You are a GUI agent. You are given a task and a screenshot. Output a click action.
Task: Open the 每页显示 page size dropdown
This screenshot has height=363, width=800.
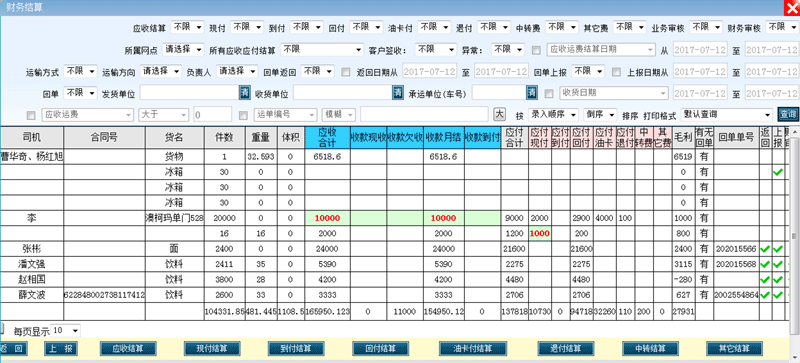click(x=66, y=331)
